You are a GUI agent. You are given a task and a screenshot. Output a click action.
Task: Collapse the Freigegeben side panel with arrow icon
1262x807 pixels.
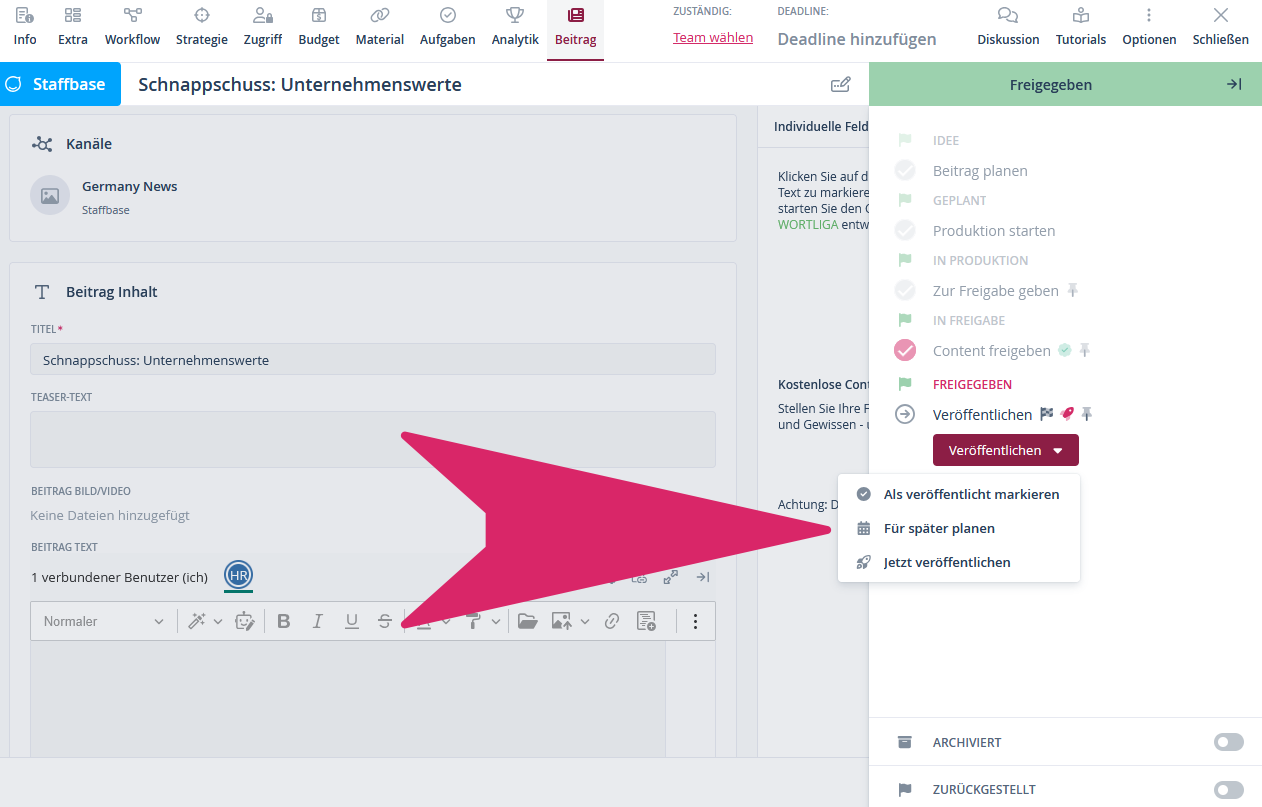point(1234,84)
